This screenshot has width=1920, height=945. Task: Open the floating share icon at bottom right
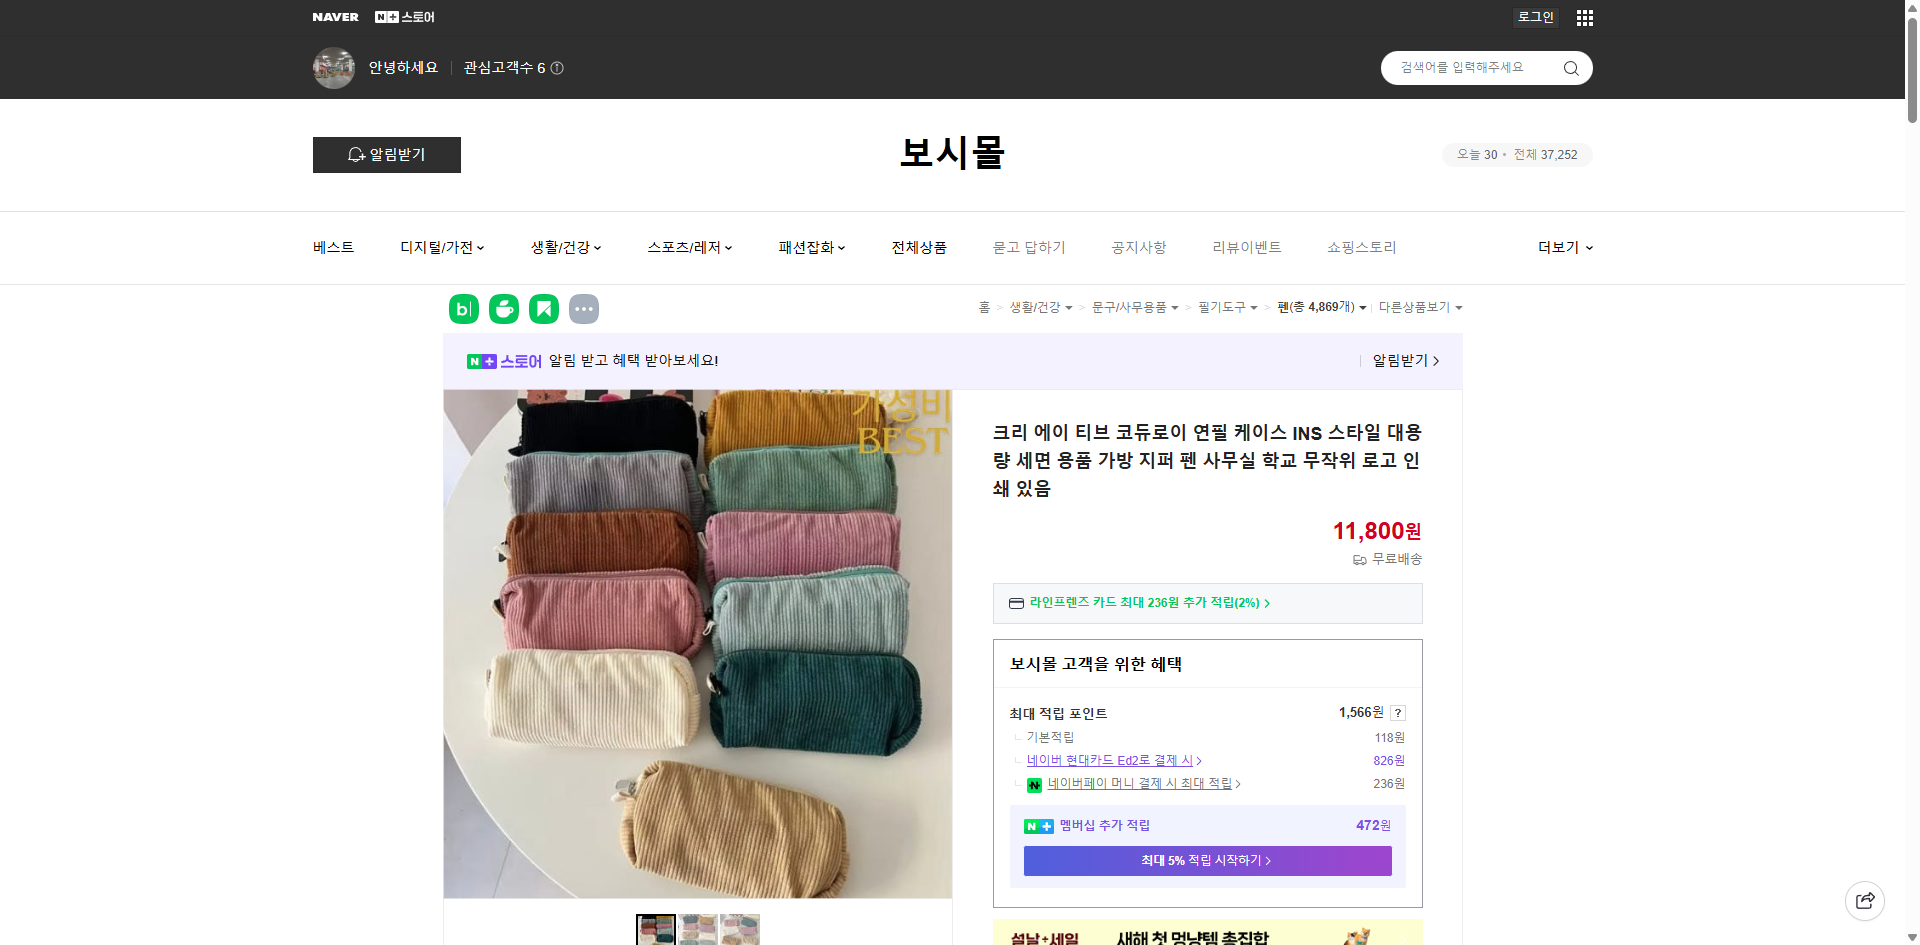click(x=1865, y=900)
